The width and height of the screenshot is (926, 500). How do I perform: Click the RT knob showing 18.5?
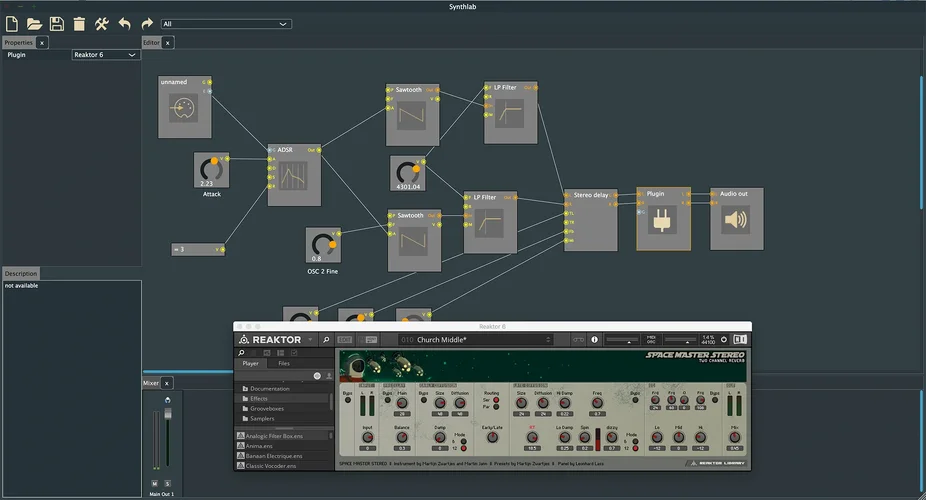click(x=532, y=437)
